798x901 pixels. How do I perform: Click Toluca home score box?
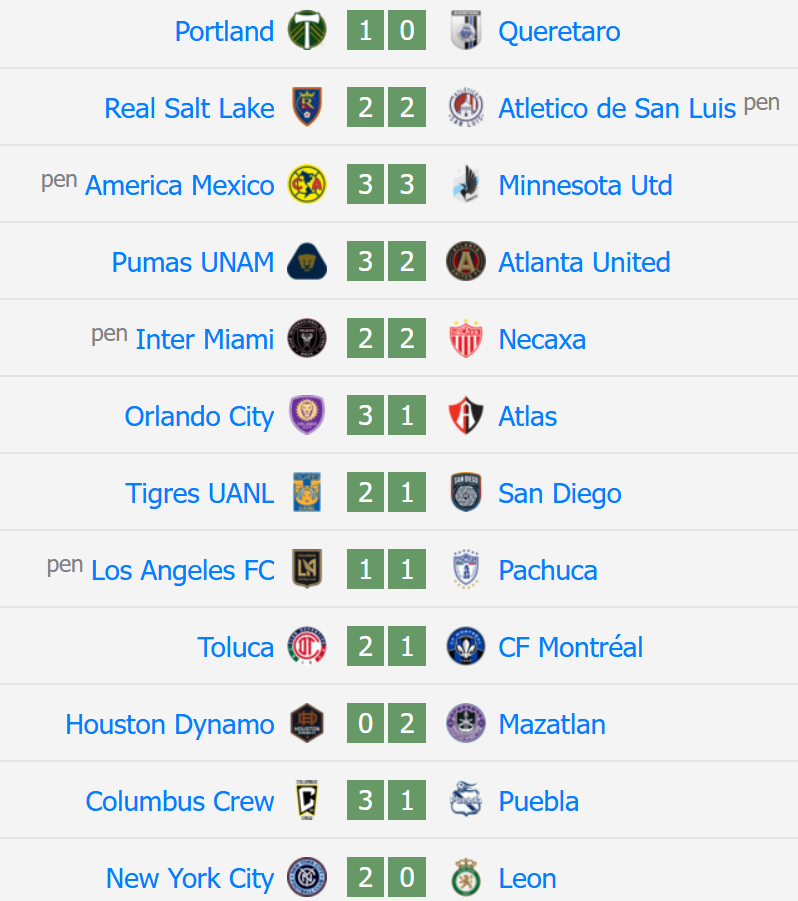coord(365,646)
